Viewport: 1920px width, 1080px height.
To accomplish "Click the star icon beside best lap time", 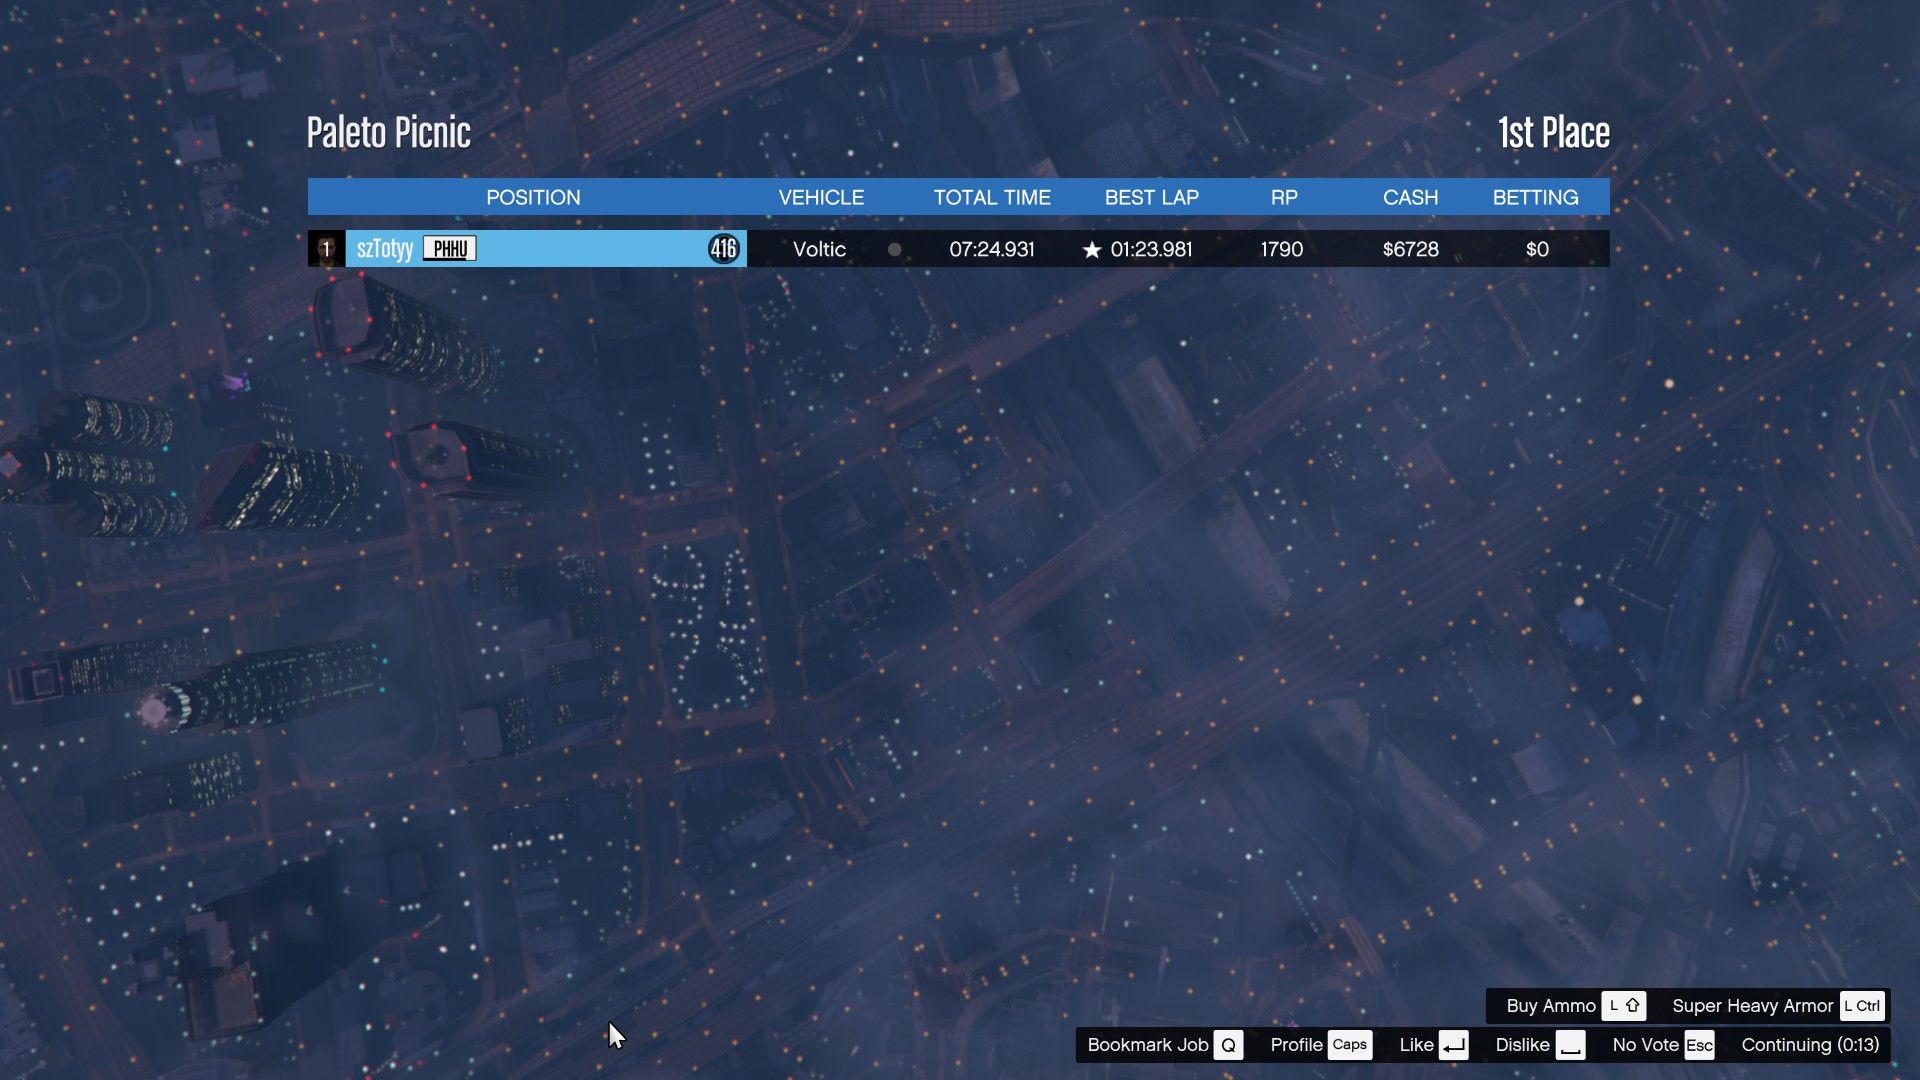I will point(1092,250).
